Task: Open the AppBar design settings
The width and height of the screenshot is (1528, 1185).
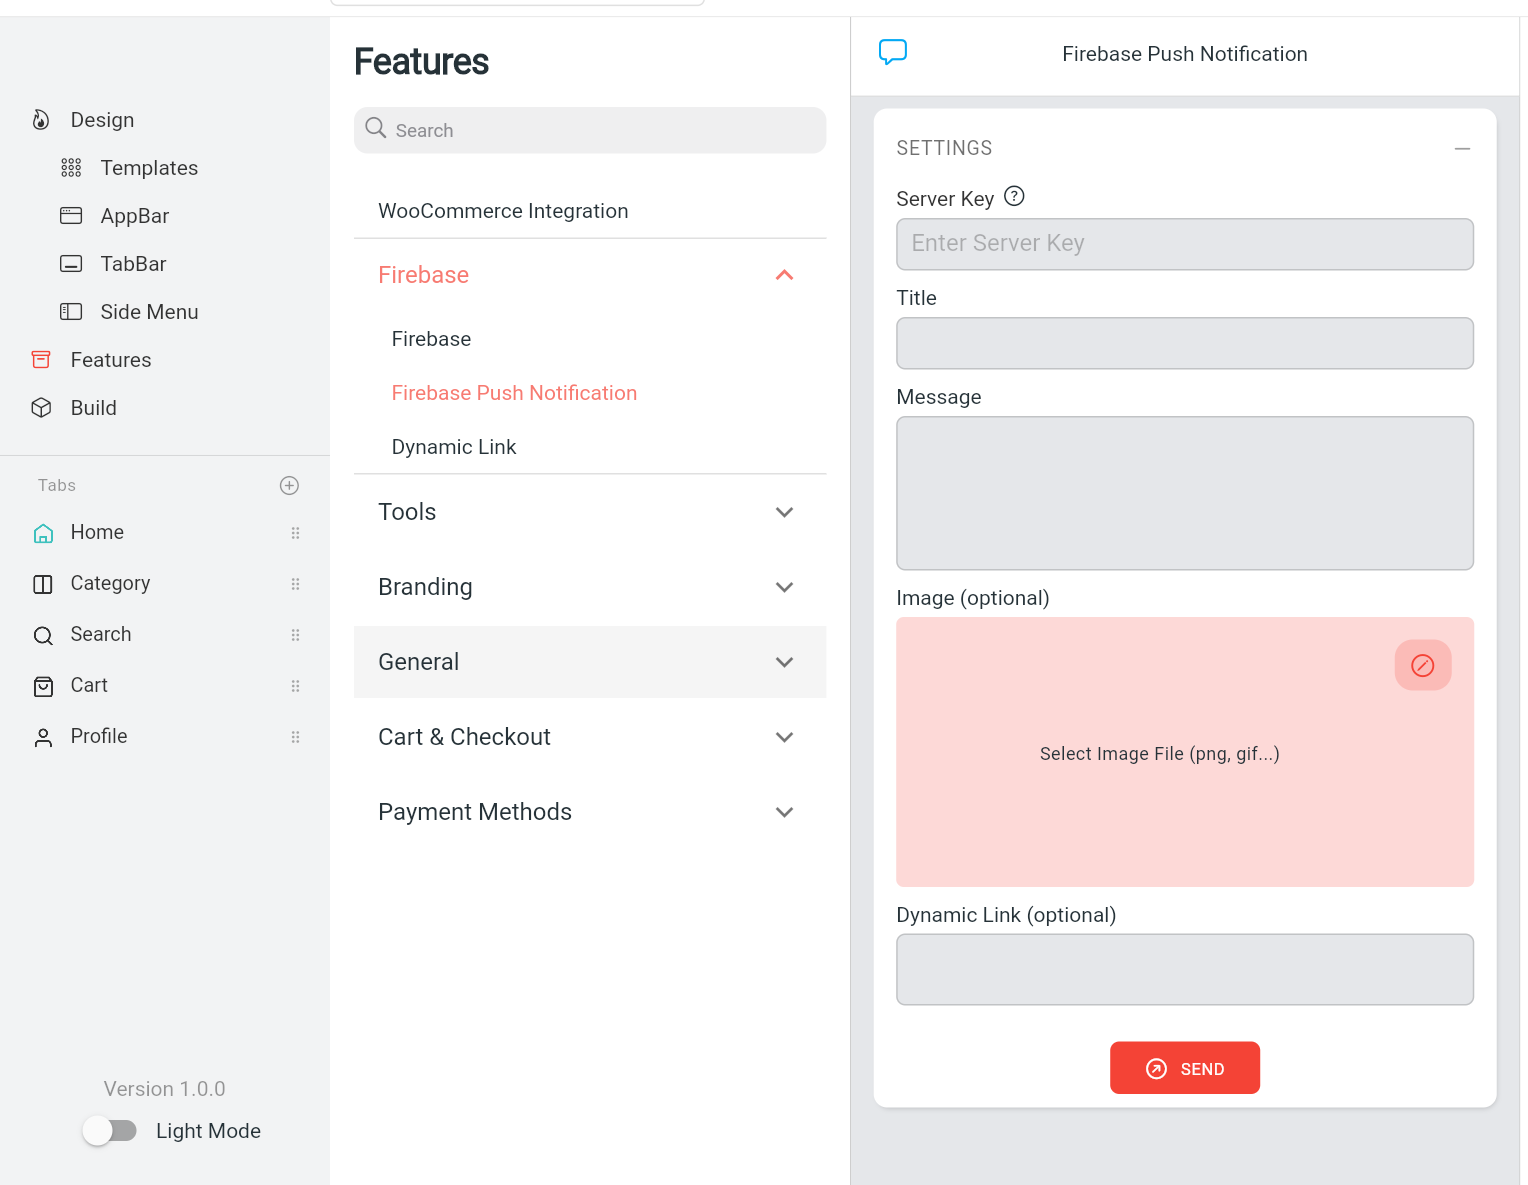Action: [135, 216]
